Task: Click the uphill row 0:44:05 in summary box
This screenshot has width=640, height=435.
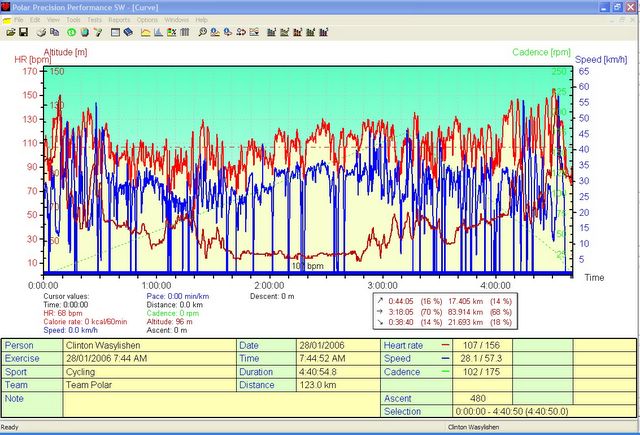Action: pos(445,301)
